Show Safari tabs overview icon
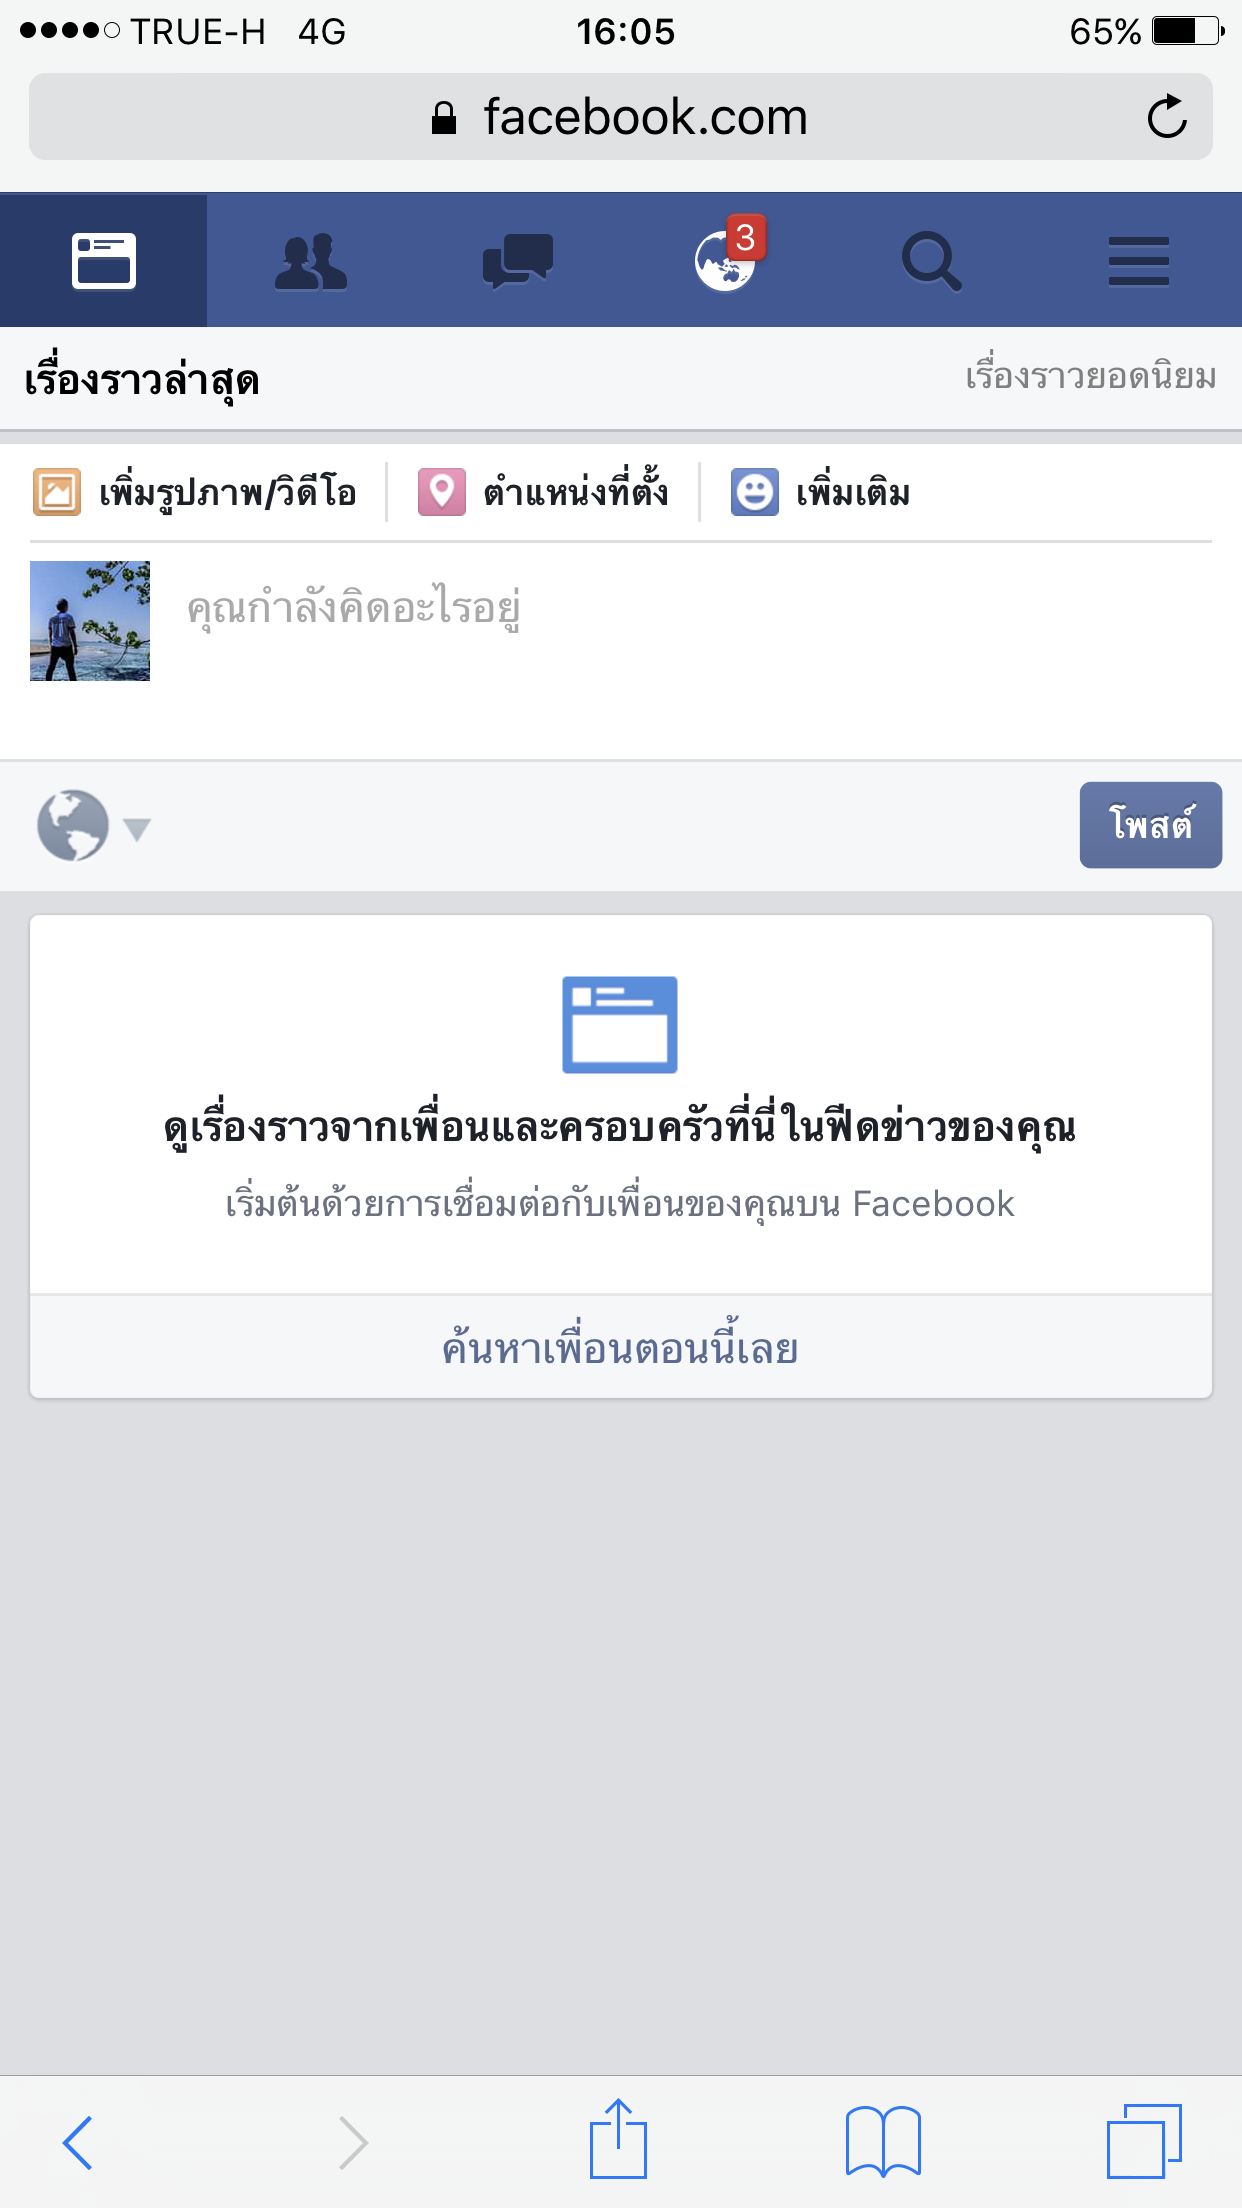Image resolution: width=1242 pixels, height=2208 pixels. tap(1144, 2141)
